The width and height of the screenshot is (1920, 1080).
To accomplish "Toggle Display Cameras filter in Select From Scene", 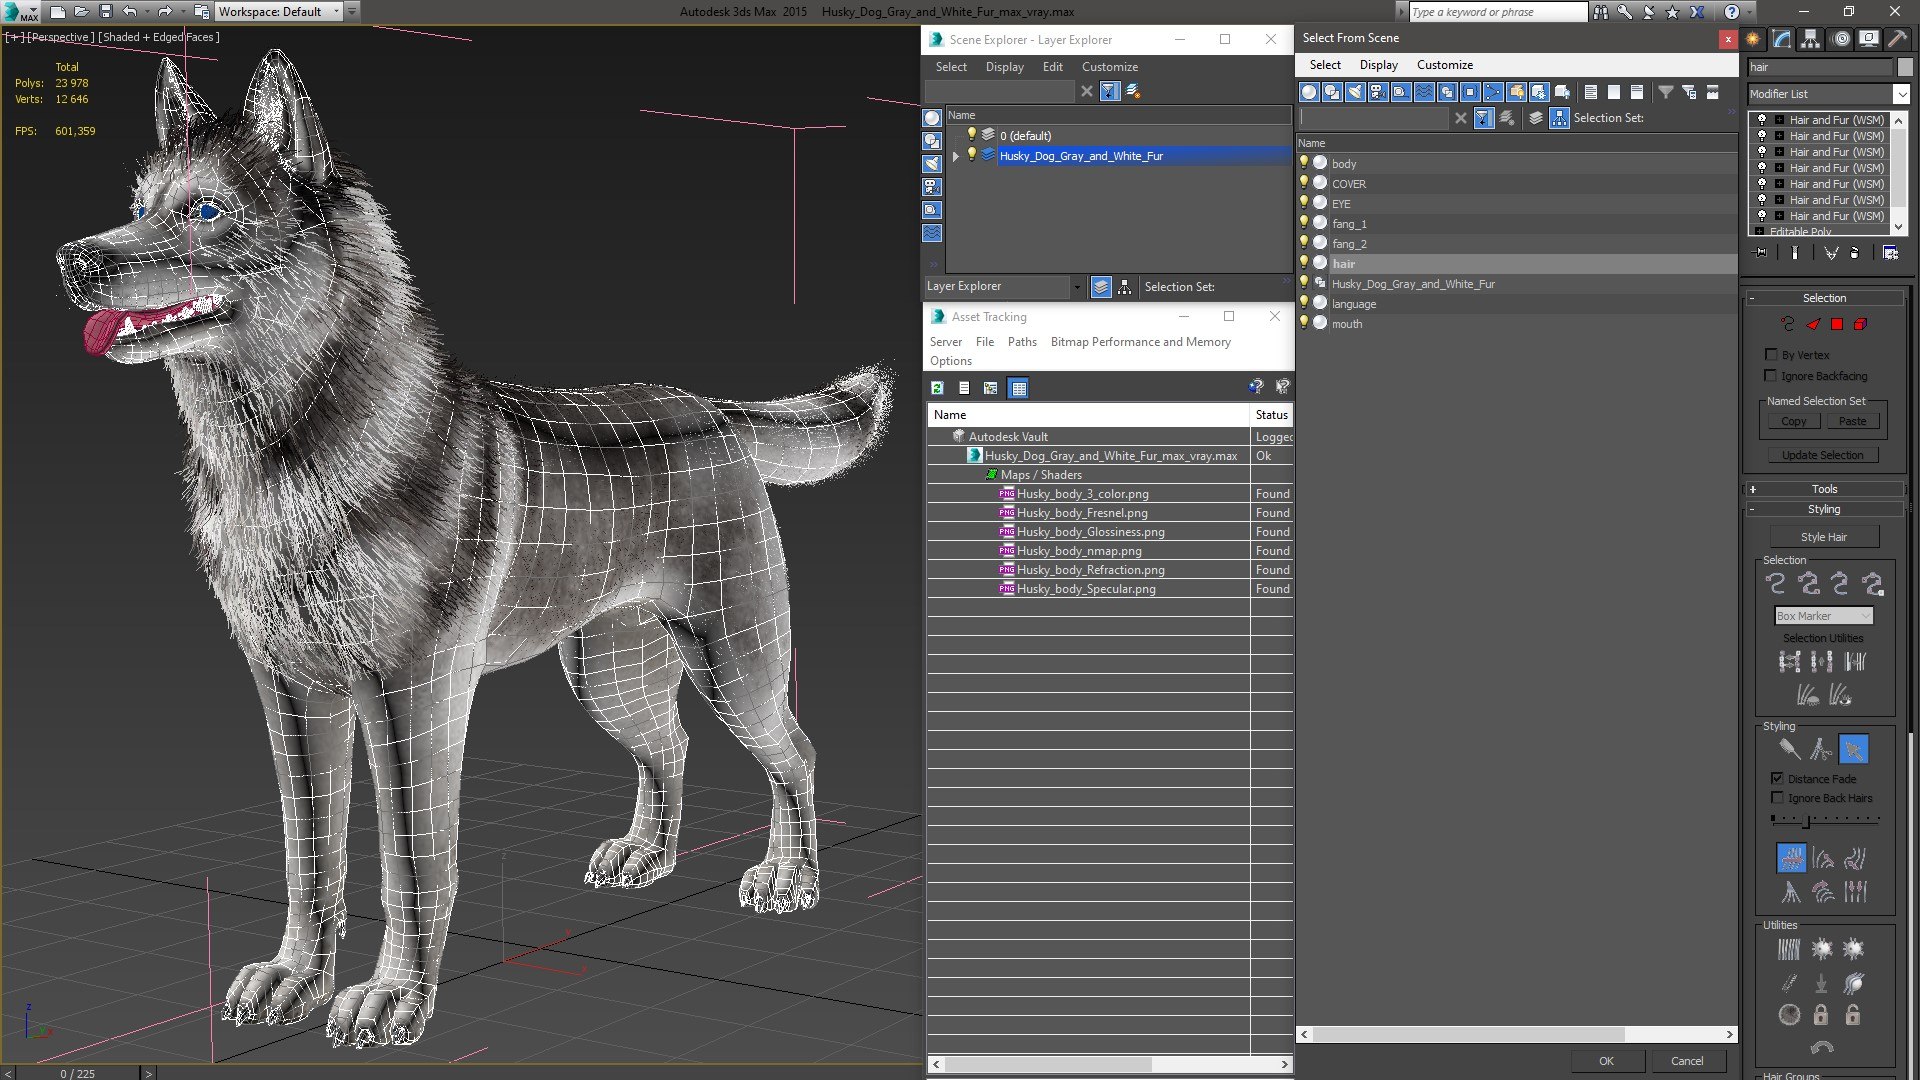I will pos(1378,92).
